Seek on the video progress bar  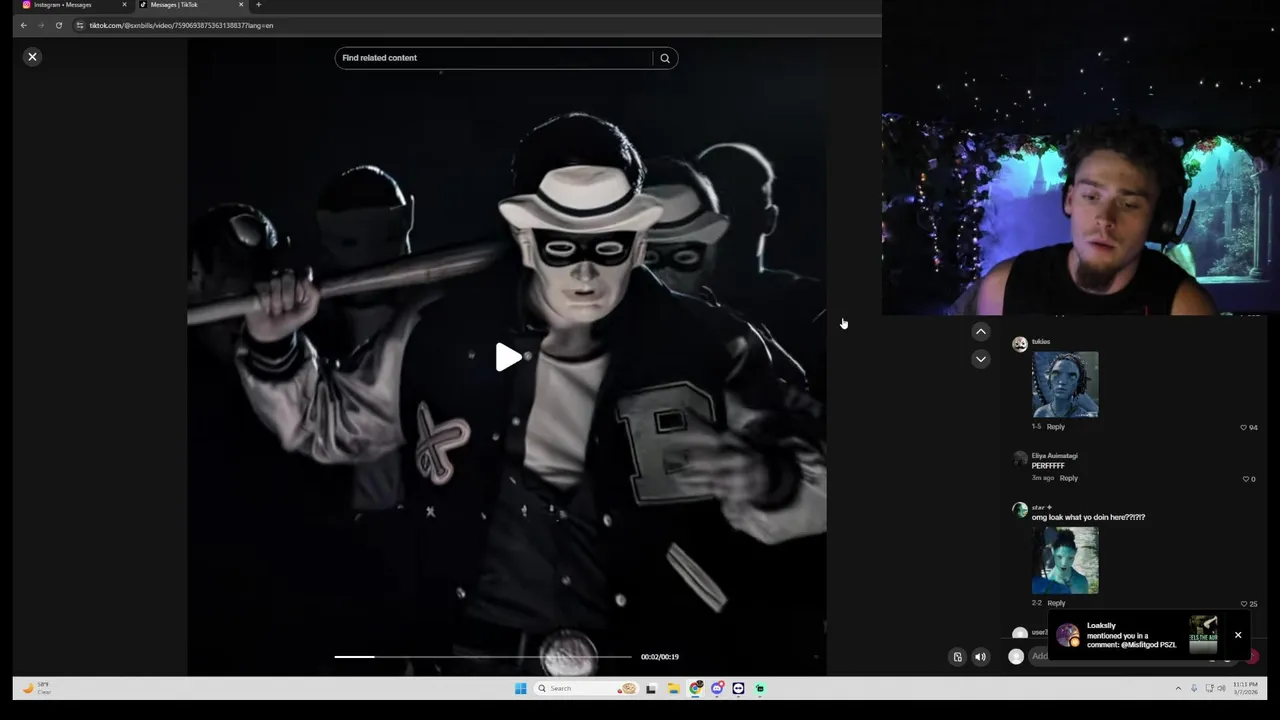(x=483, y=657)
